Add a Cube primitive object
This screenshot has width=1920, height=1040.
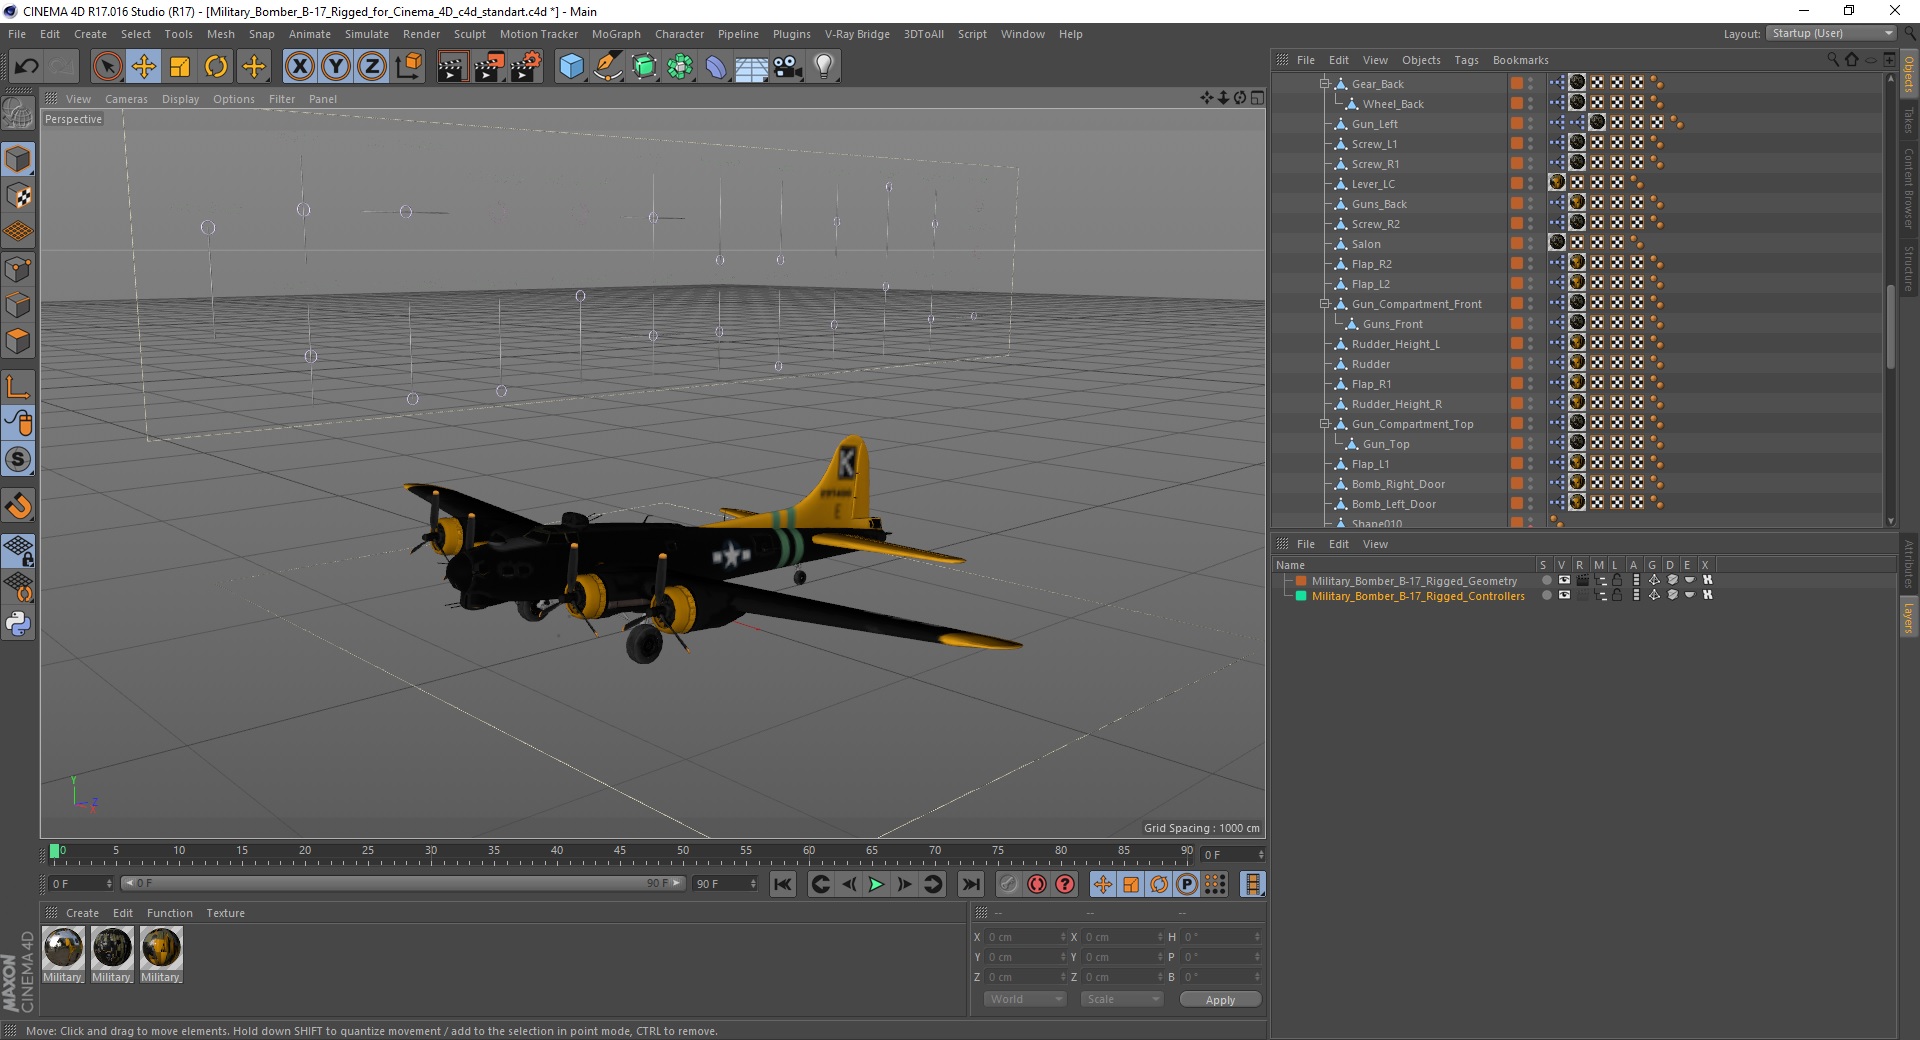click(571, 67)
